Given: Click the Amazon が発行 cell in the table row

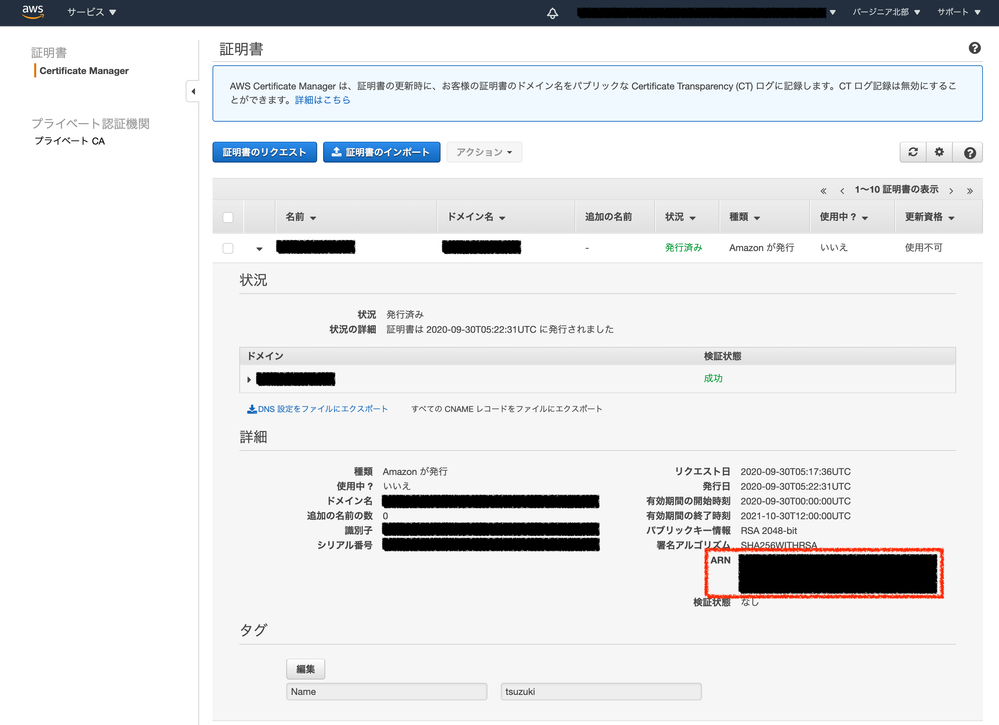Looking at the screenshot, I should click(x=761, y=248).
